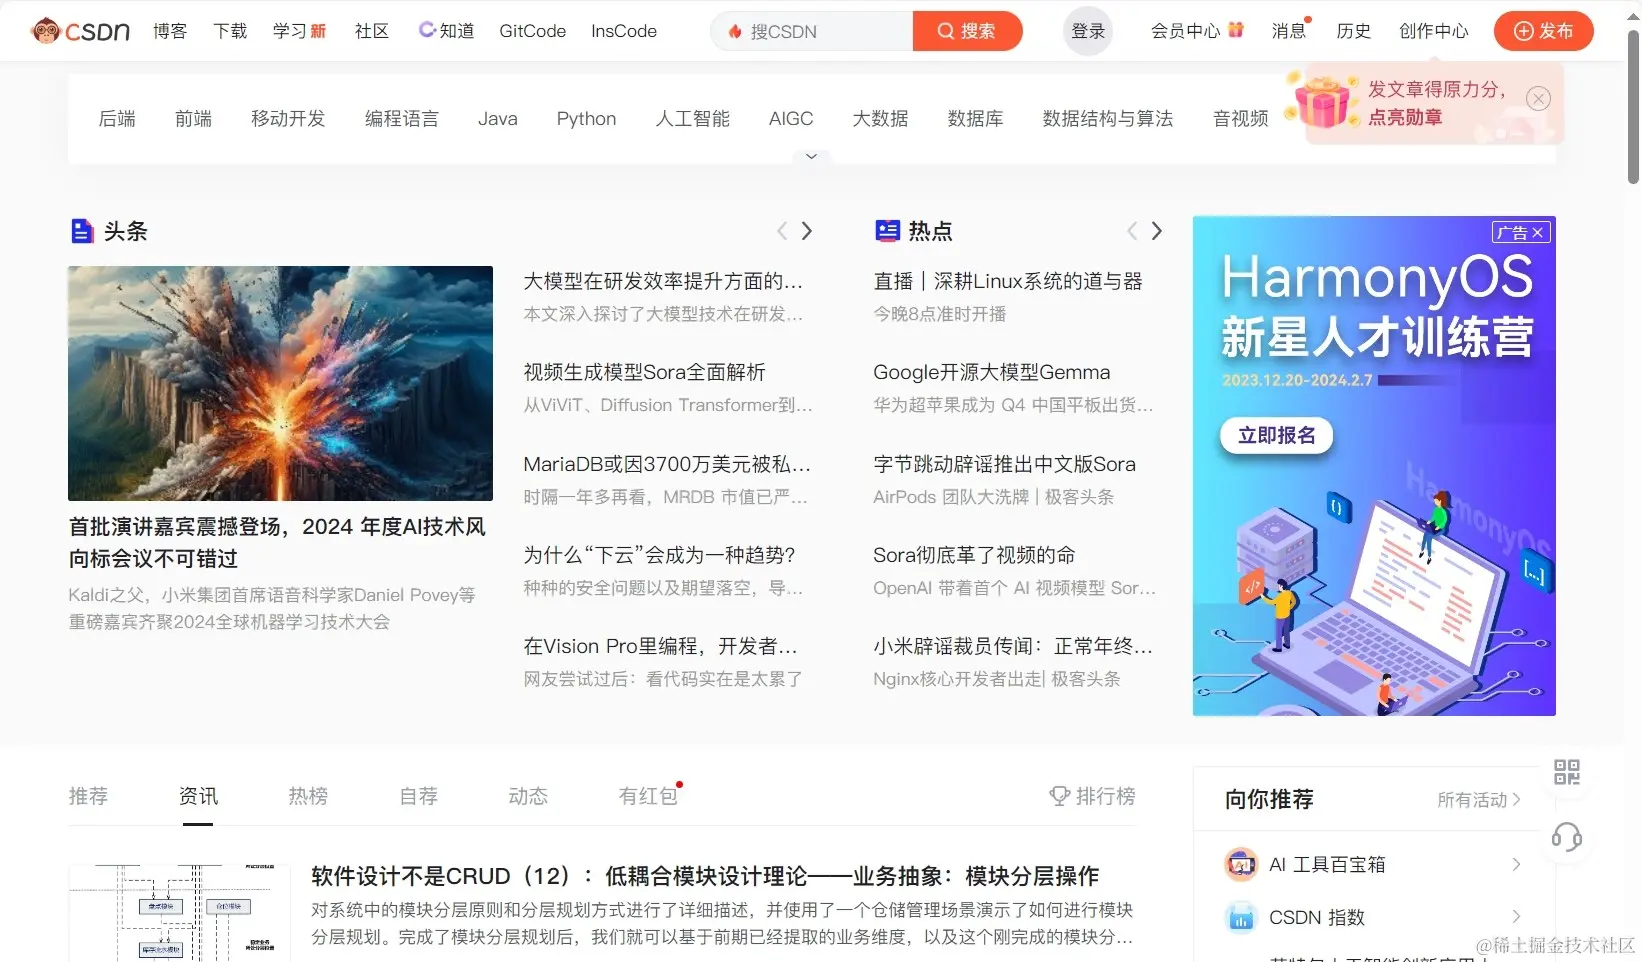1642x962 pixels.
Task: Go to next 热点 page arrow
Action: pos(1157,231)
